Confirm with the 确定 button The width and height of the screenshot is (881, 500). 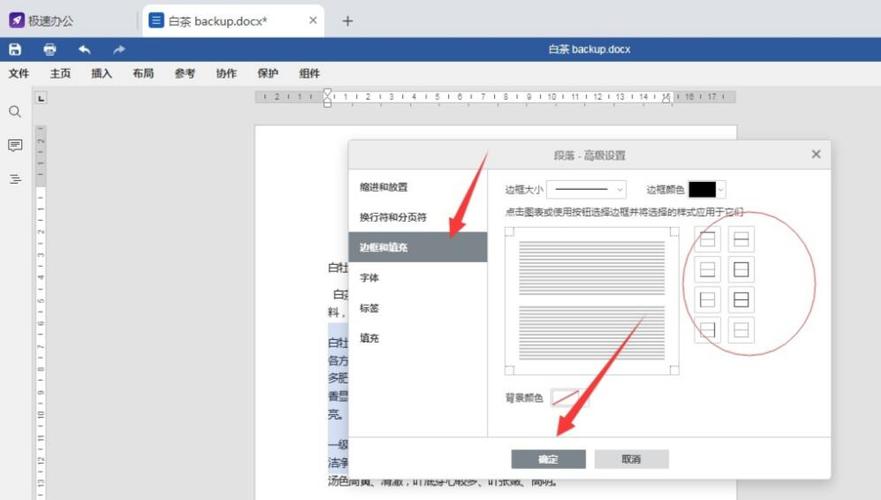[548, 459]
